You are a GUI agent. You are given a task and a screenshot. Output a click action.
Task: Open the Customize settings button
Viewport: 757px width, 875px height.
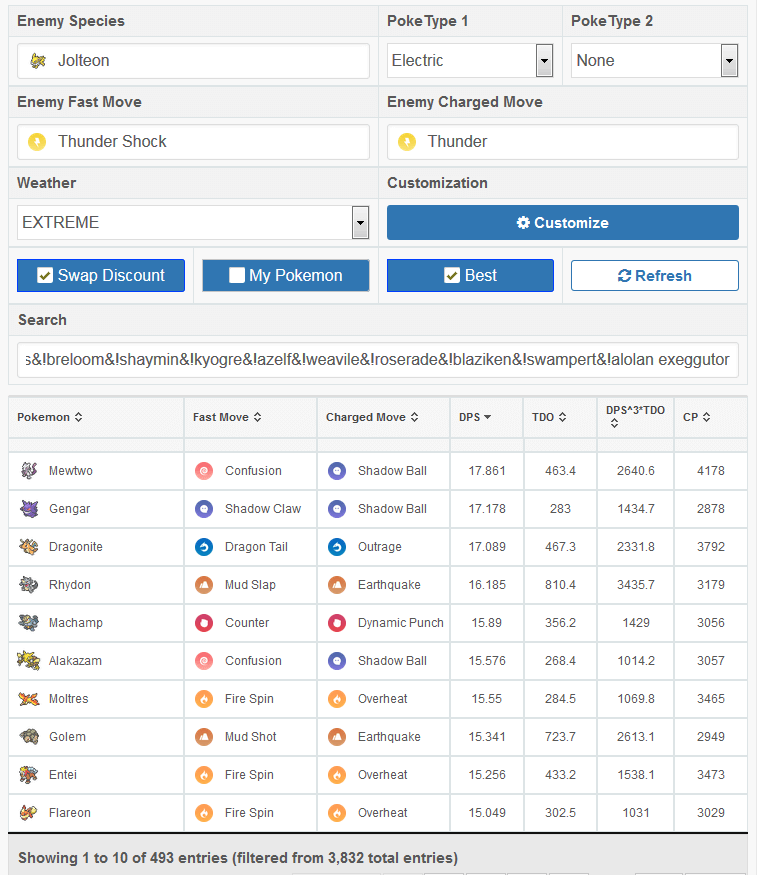click(x=563, y=223)
